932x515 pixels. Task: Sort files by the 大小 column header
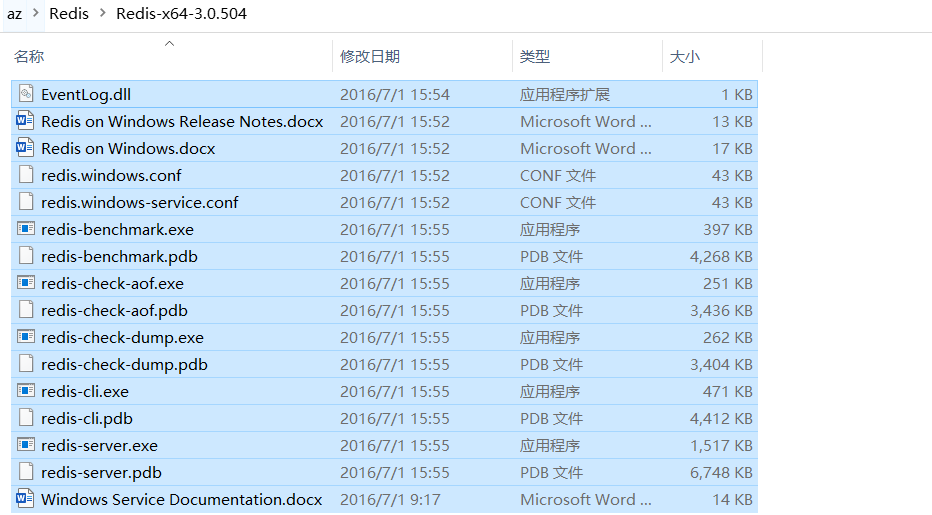[685, 56]
